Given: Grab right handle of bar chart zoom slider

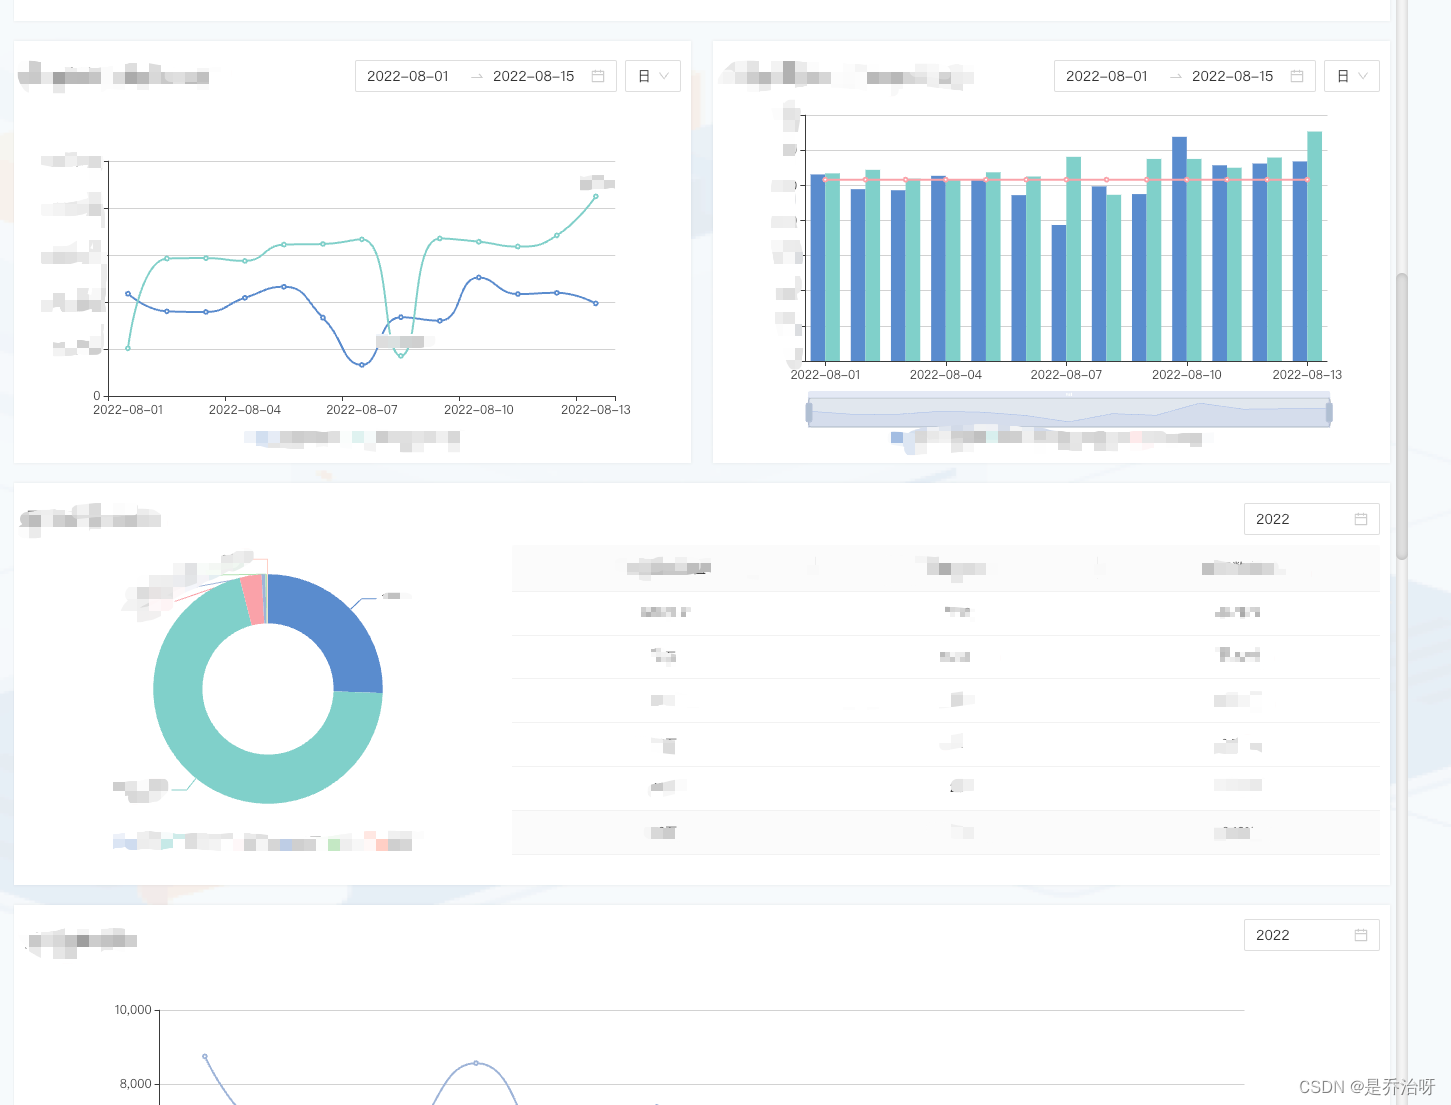Looking at the screenshot, I should pos(1329,412).
